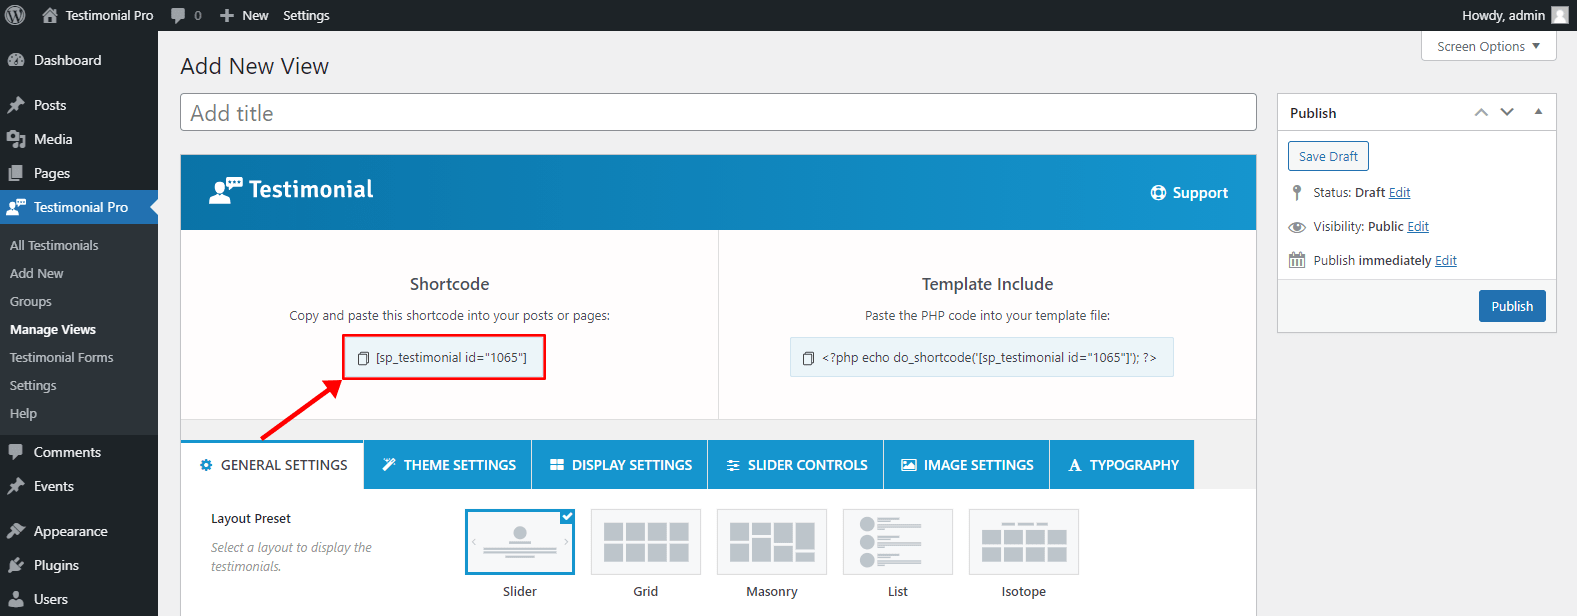Expand the Screen Options dropdown
The image size is (1577, 616).
(1488, 46)
